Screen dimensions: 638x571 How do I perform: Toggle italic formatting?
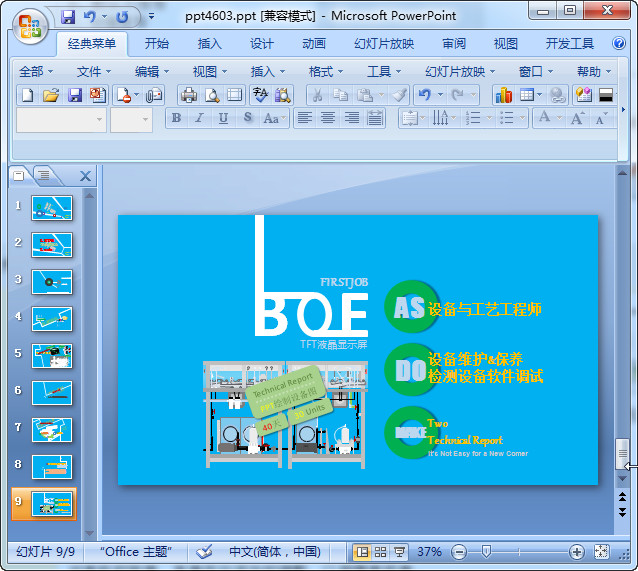(x=199, y=118)
